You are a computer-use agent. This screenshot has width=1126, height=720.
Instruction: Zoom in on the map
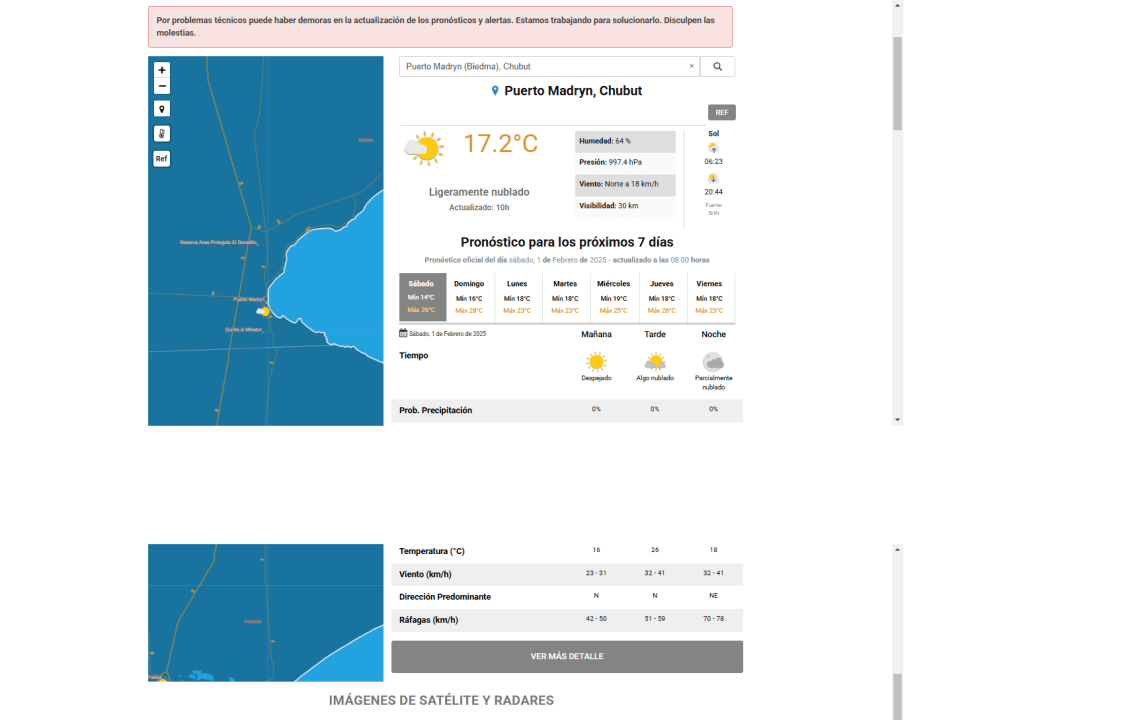(x=162, y=70)
